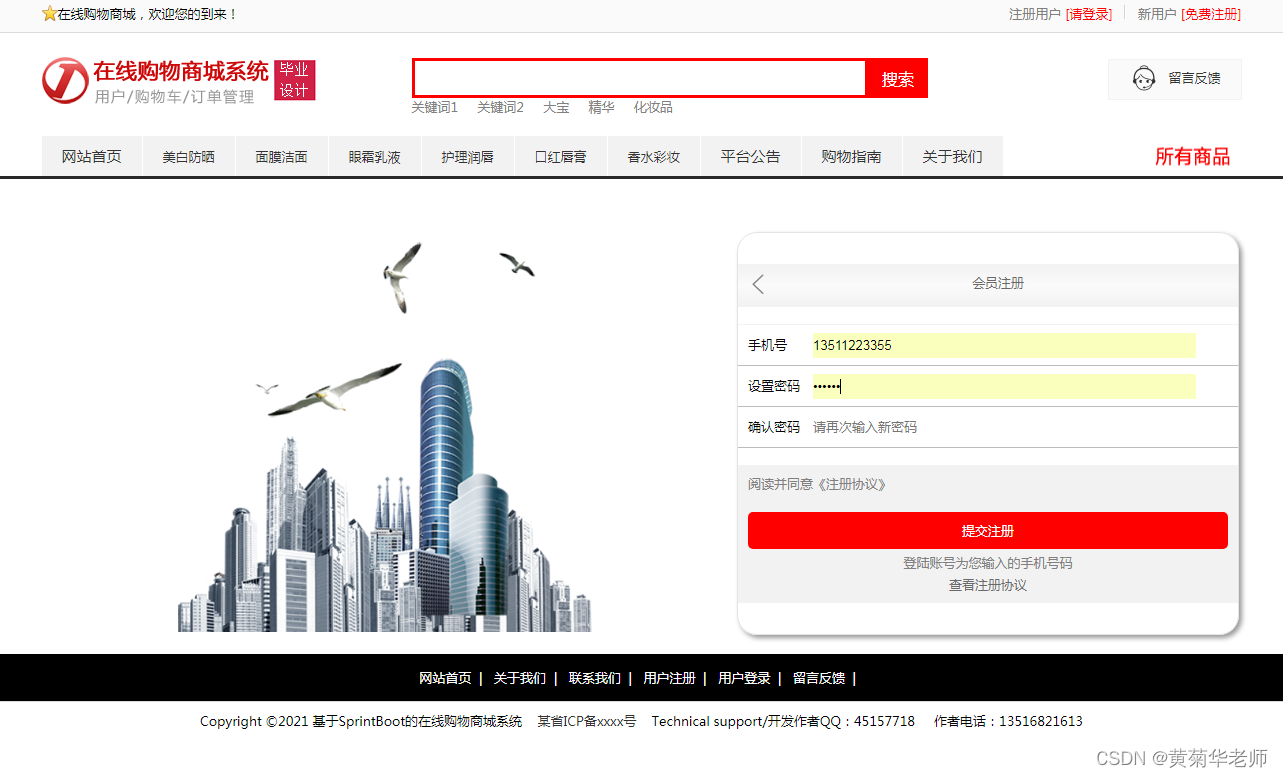Select keyword link 大宝
The height and width of the screenshot is (778, 1283).
pos(556,107)
